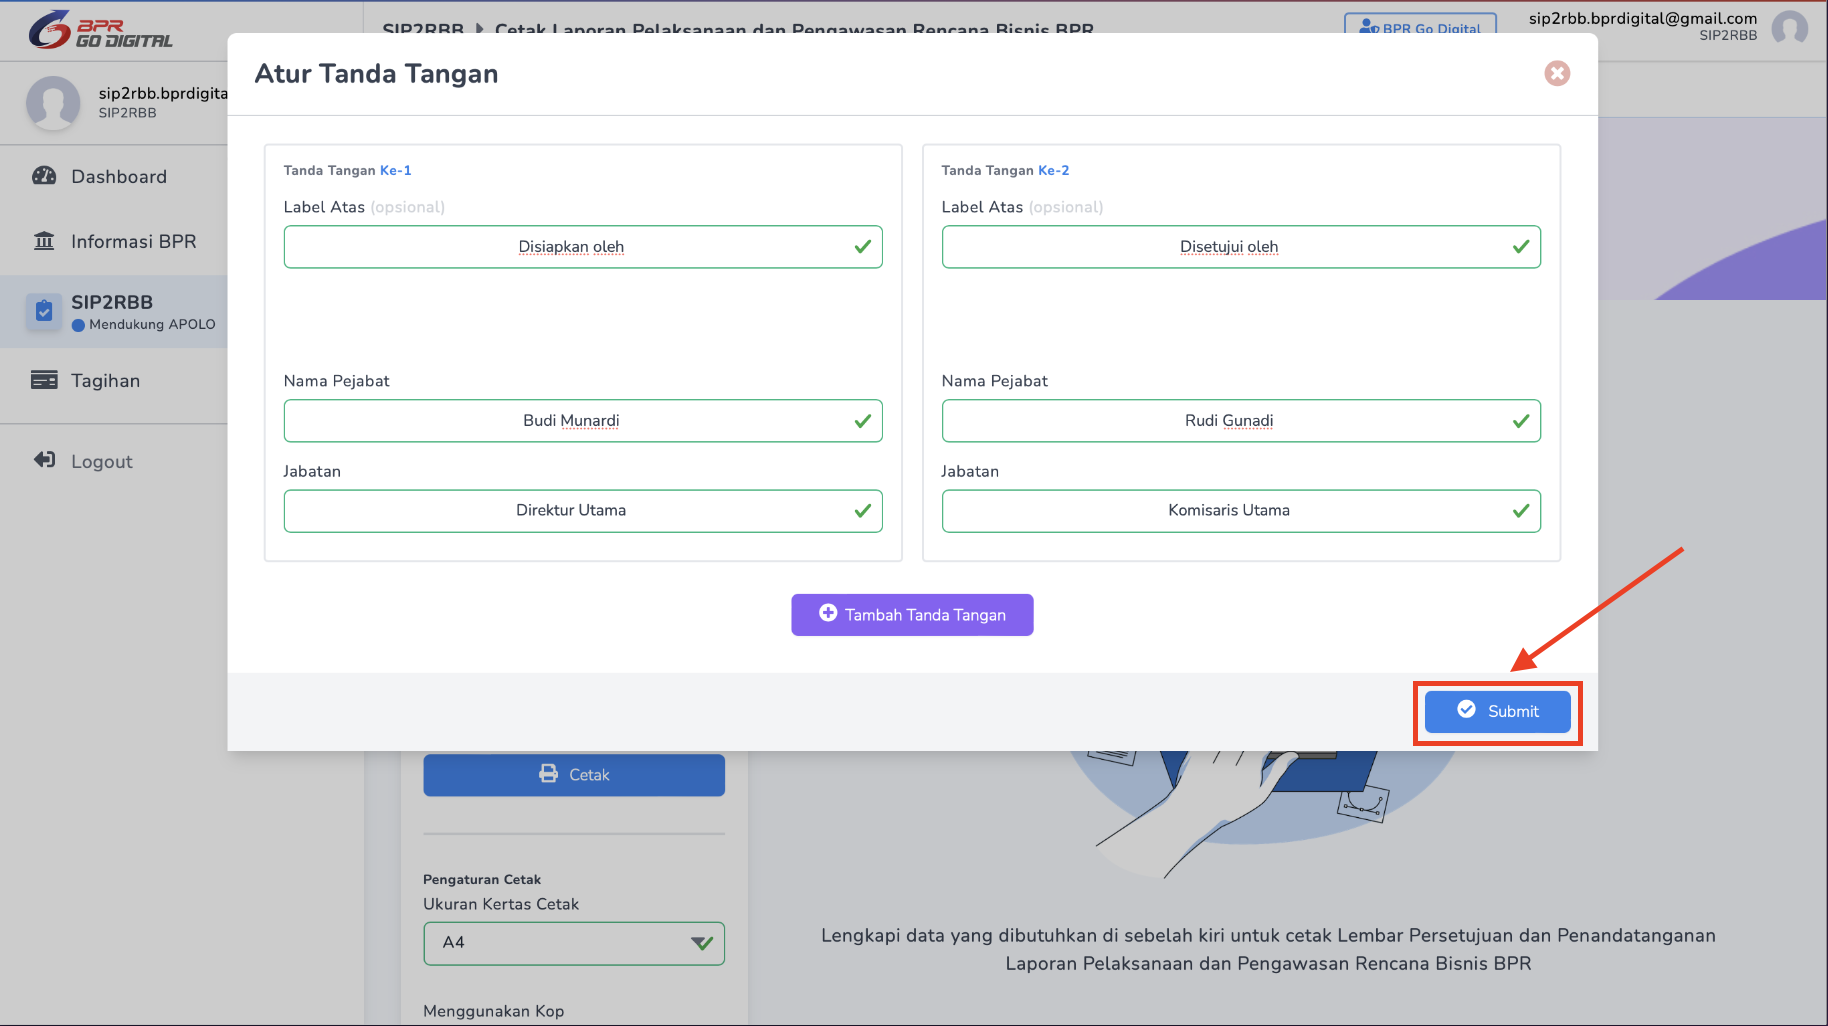1828x1026 pixels.
Task: Open Tagihan in the sidebar
Action: pos(114,381)
